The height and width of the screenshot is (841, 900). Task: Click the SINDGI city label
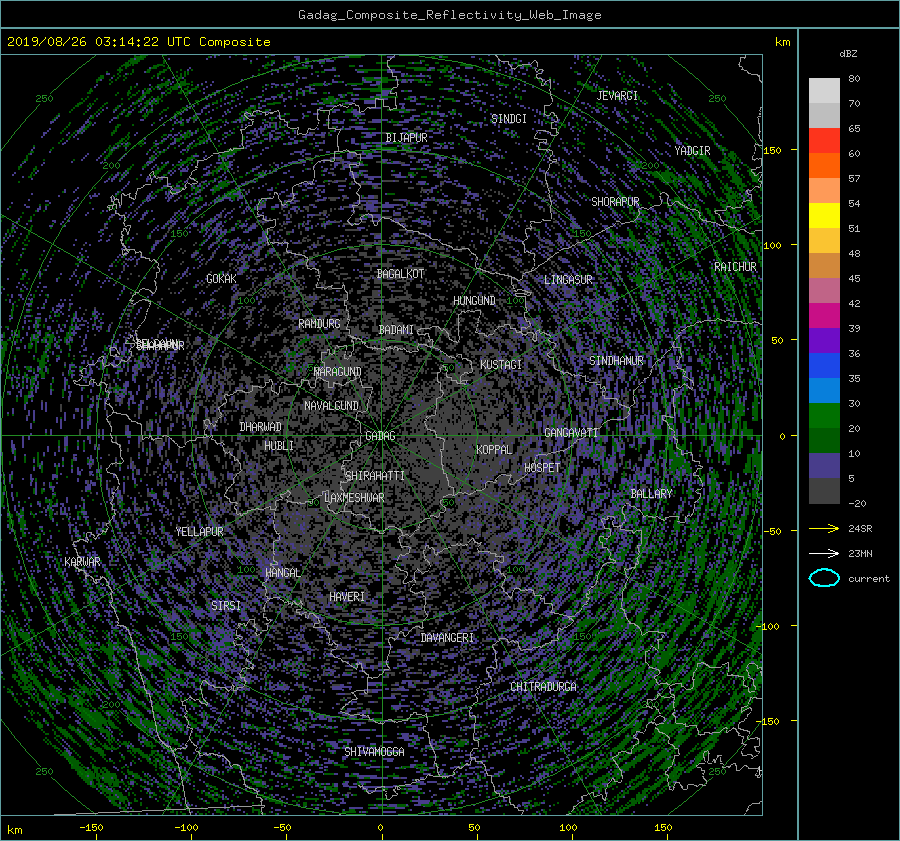(x=509, y=119)
